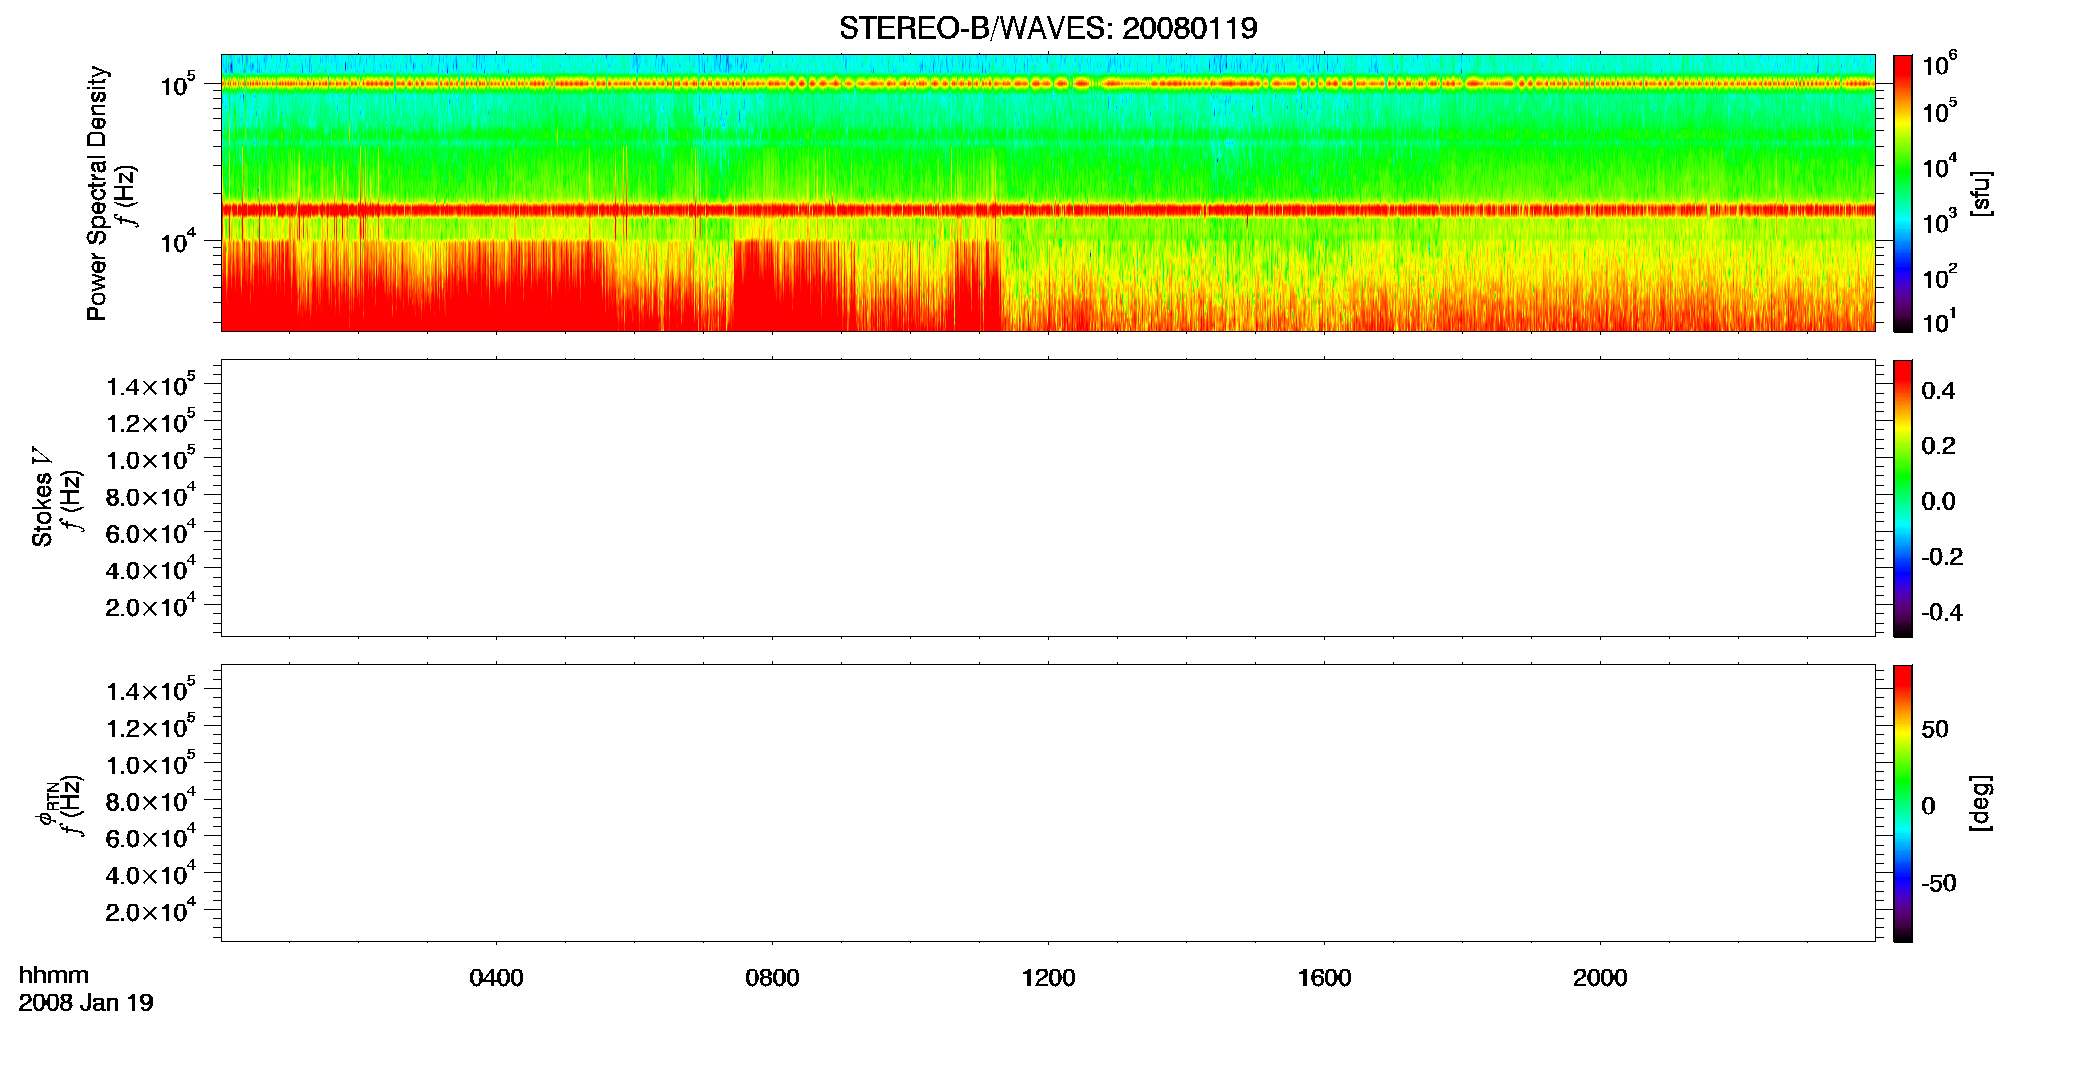
Task: Click the 0.4 tick on Stokes colorbar
Action: coord(1938,391)
